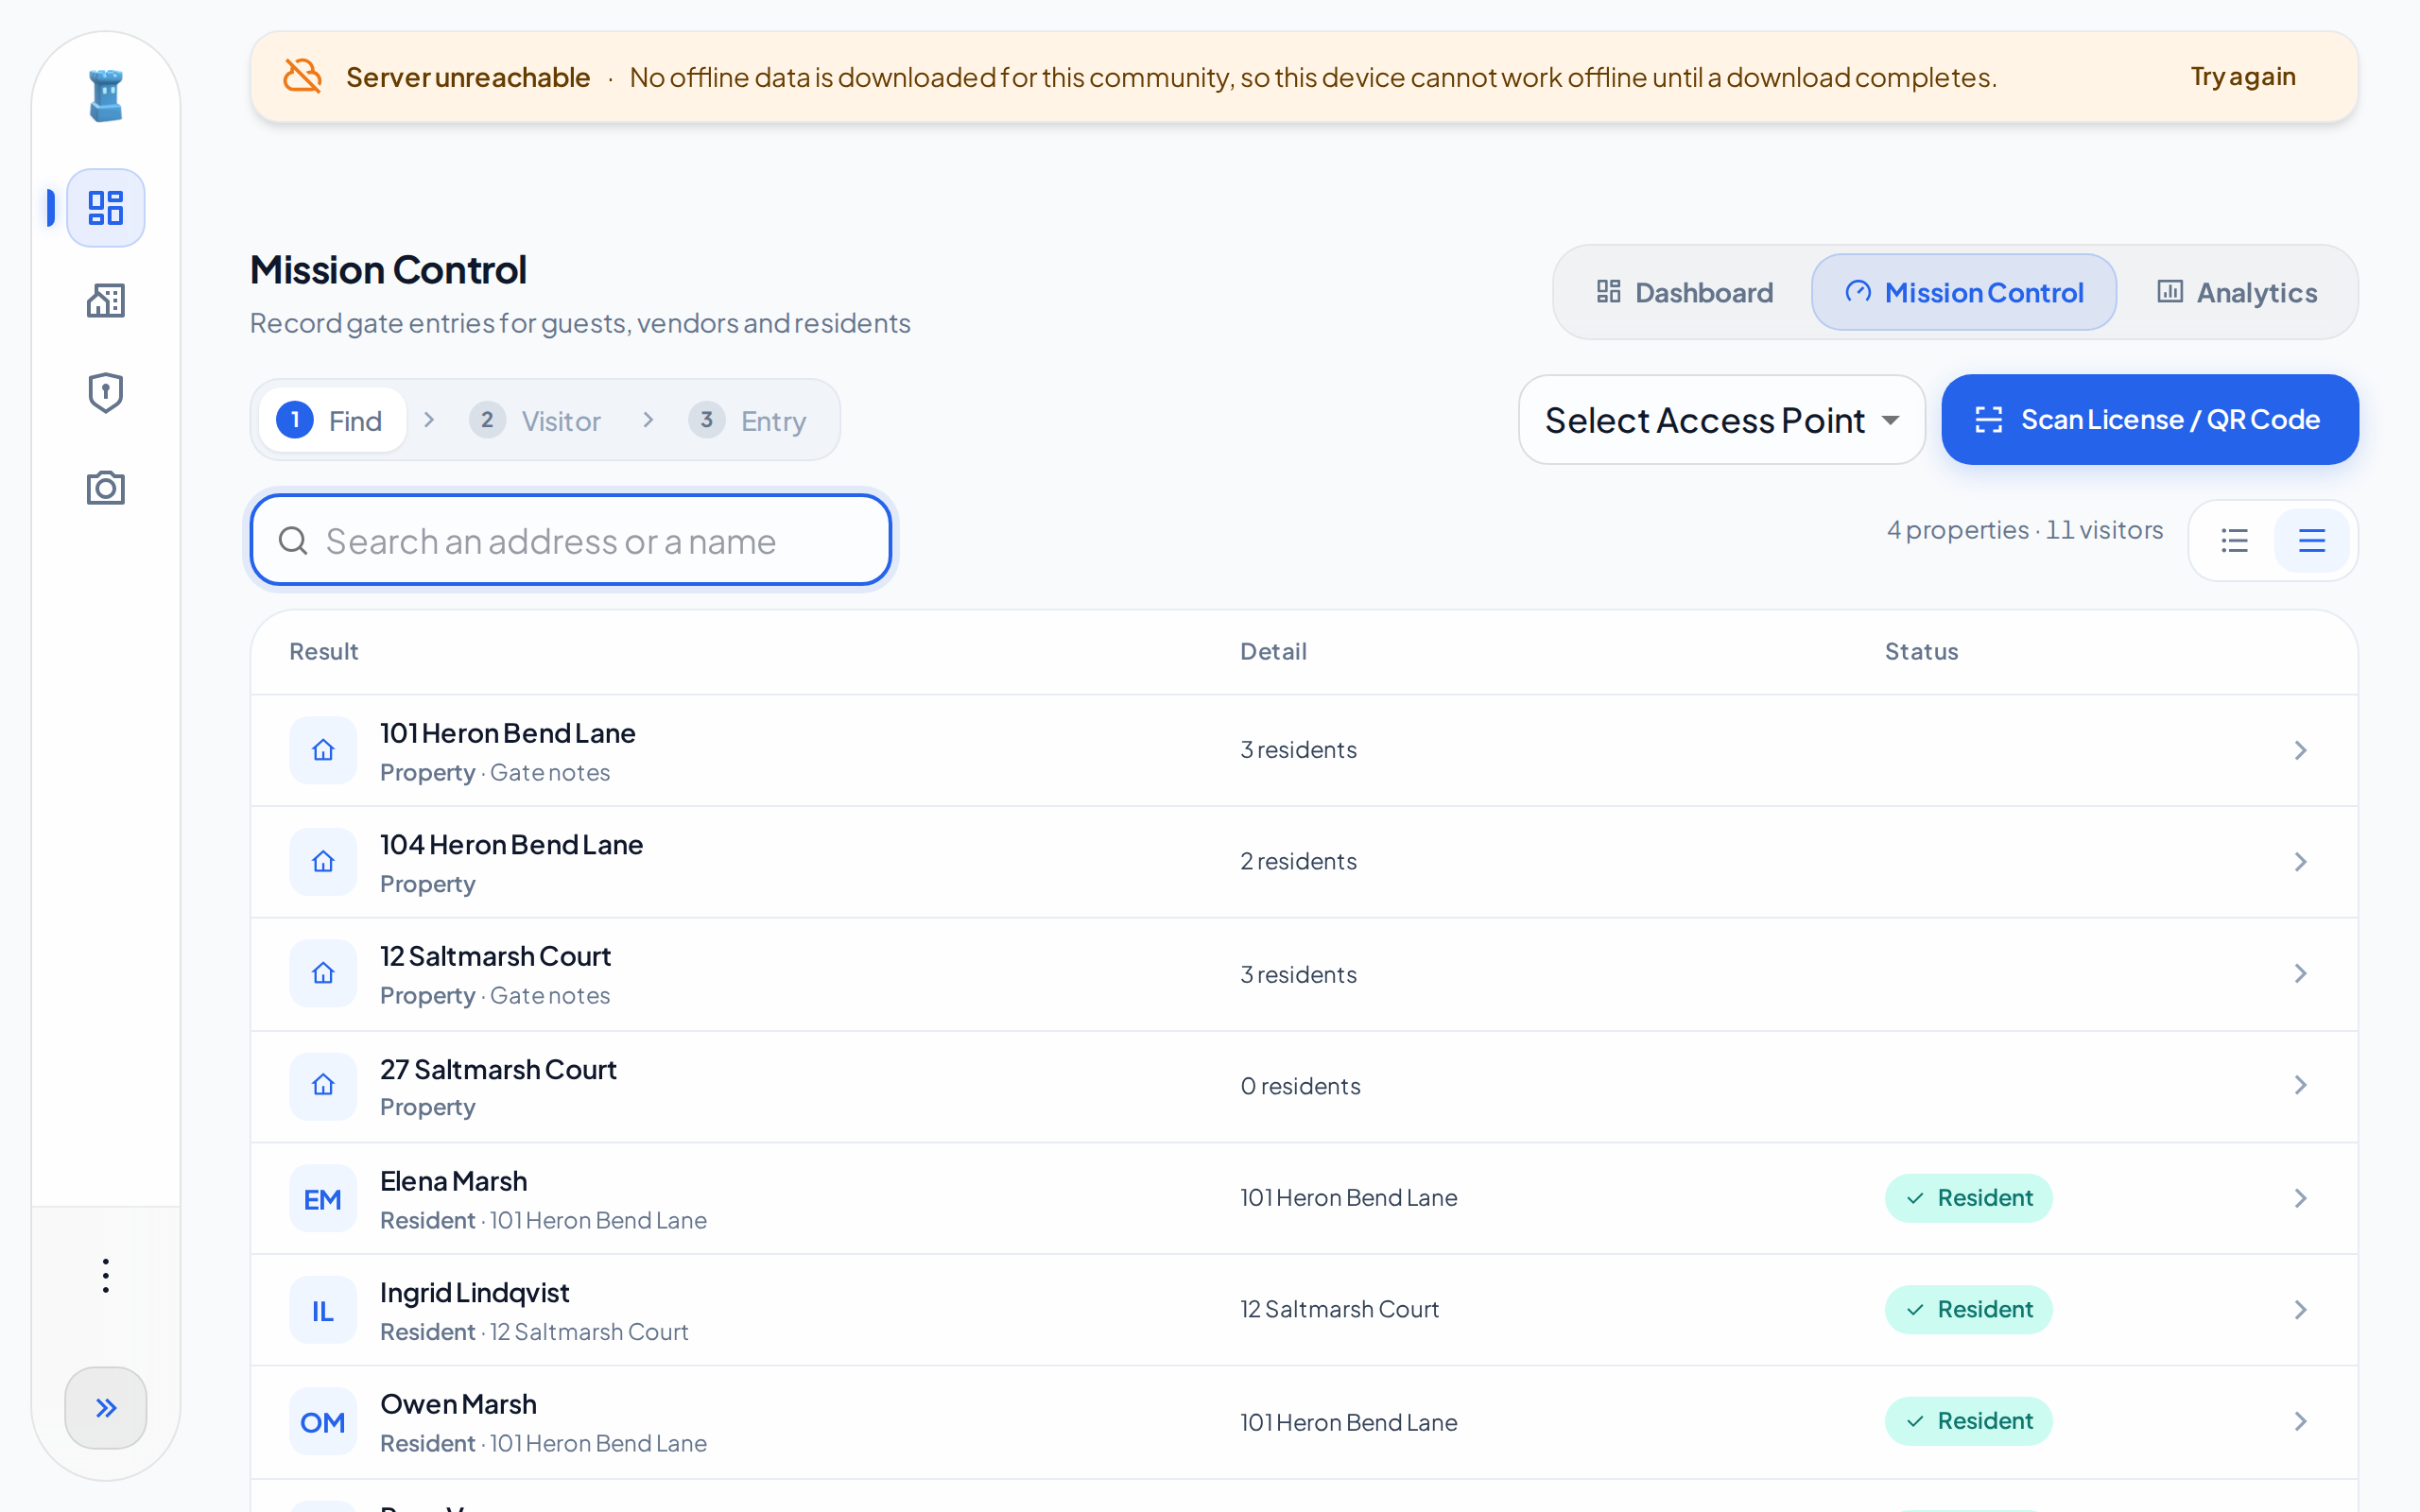Open the 12 Saltmarsh Court row chevron
This screenshot has height=1512, width=2420.
click(2300, 973)
